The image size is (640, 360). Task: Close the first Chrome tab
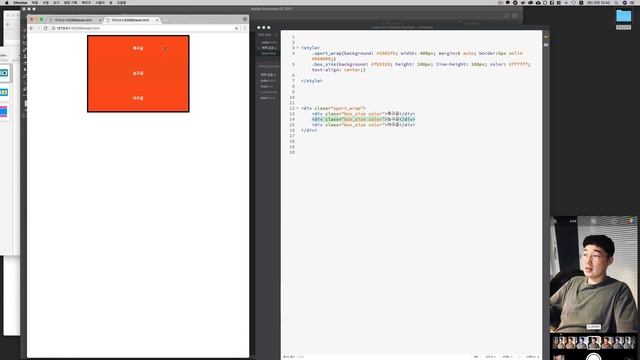[x=100, y=20]
